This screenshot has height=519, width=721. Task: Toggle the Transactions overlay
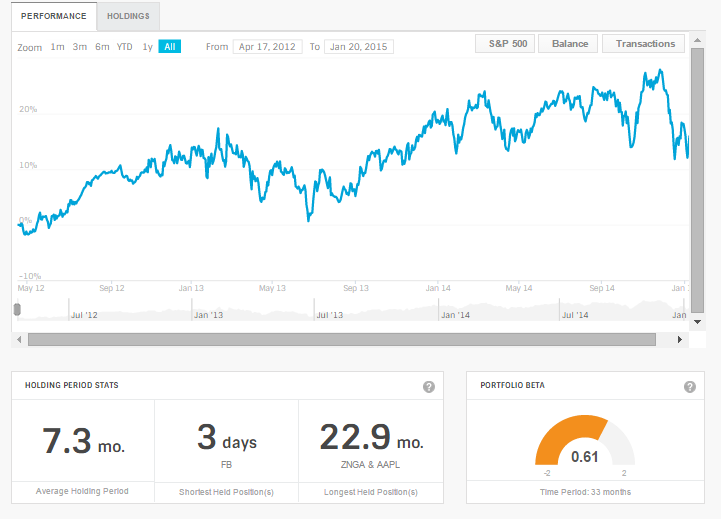645,44
